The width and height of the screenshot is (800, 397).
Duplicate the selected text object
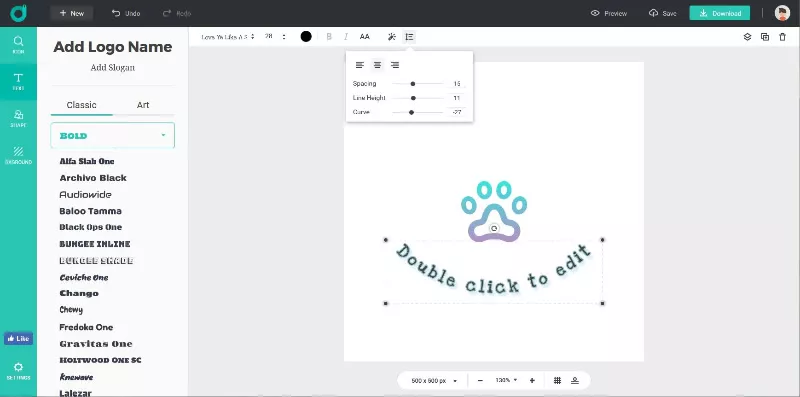coord(765,37)
